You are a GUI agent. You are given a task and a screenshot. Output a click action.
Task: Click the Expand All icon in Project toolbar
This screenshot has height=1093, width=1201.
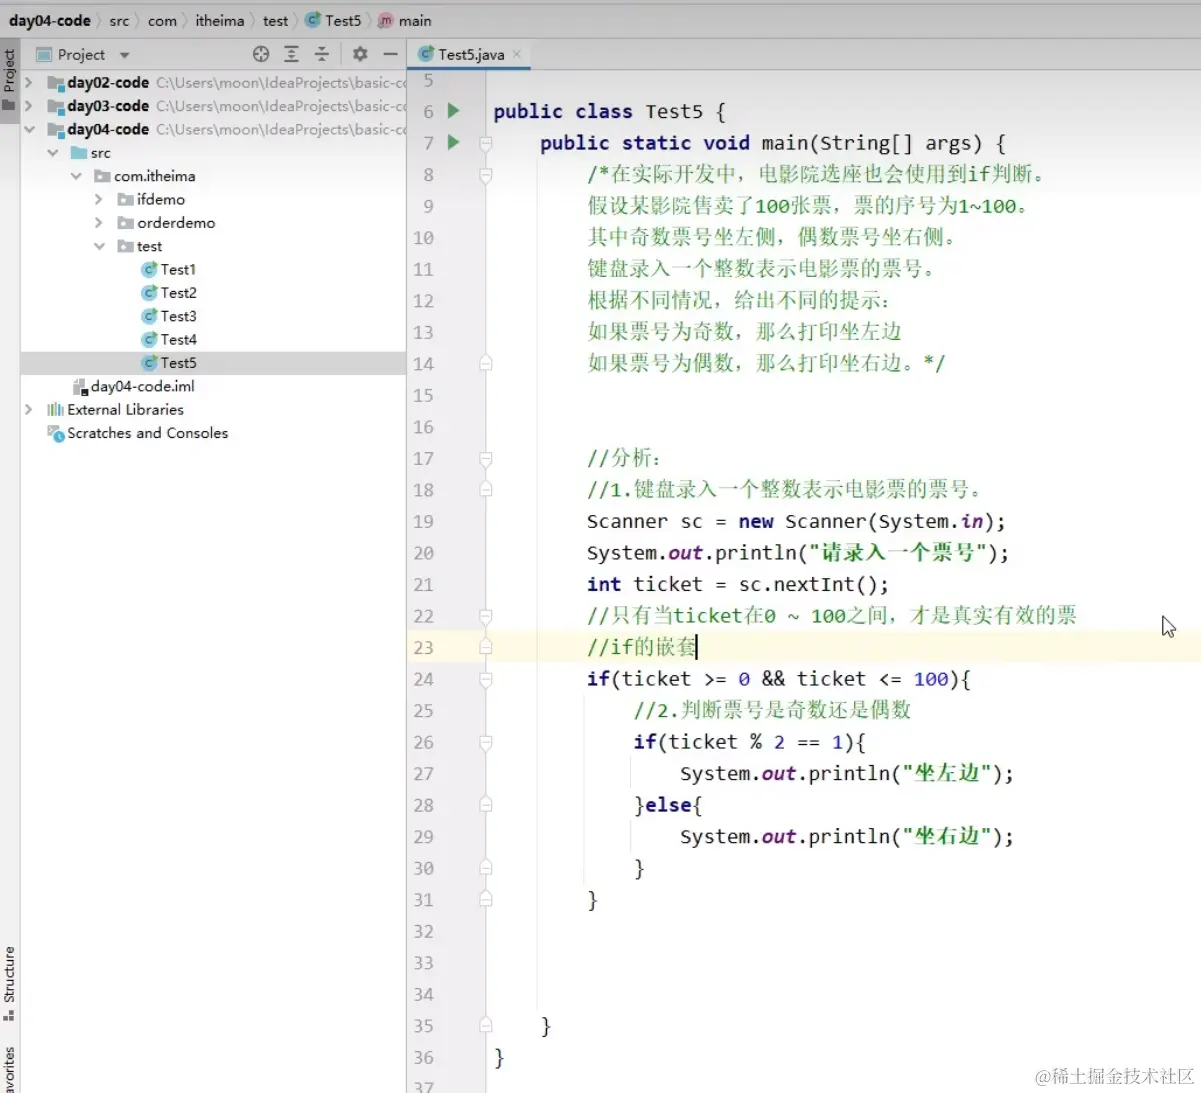point(291,54)
